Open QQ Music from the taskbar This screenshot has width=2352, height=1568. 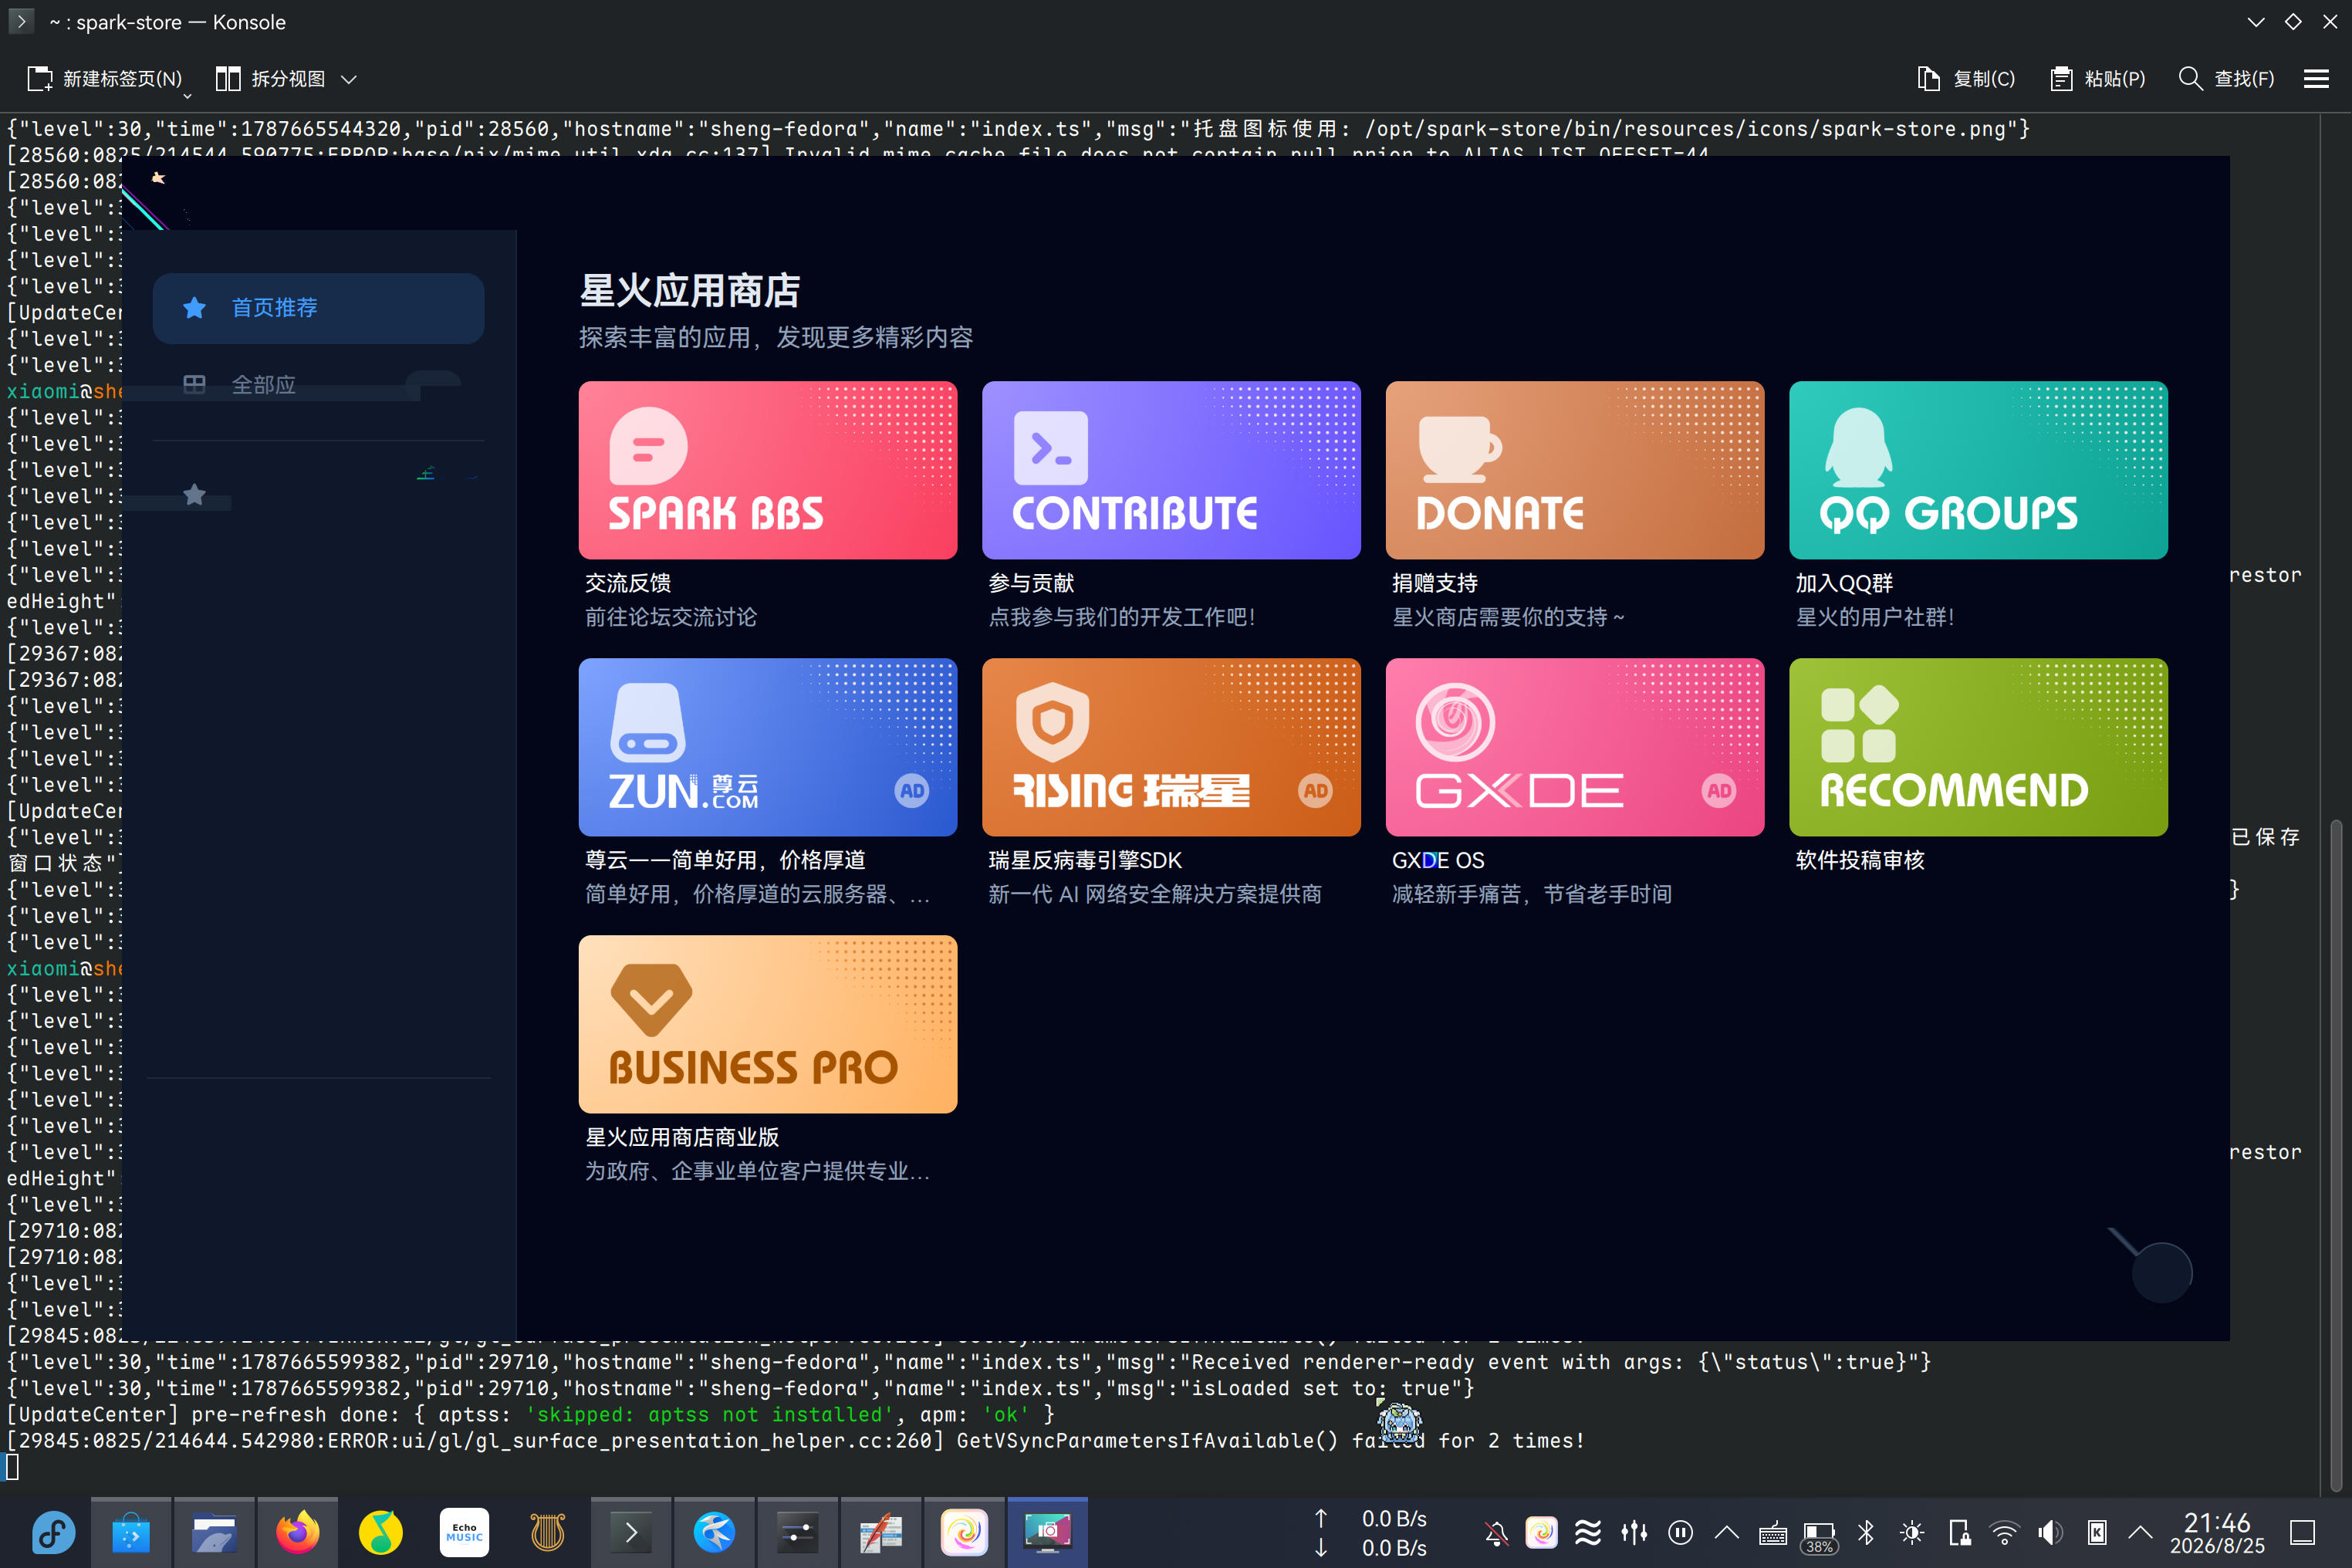tap(381, 1532)
